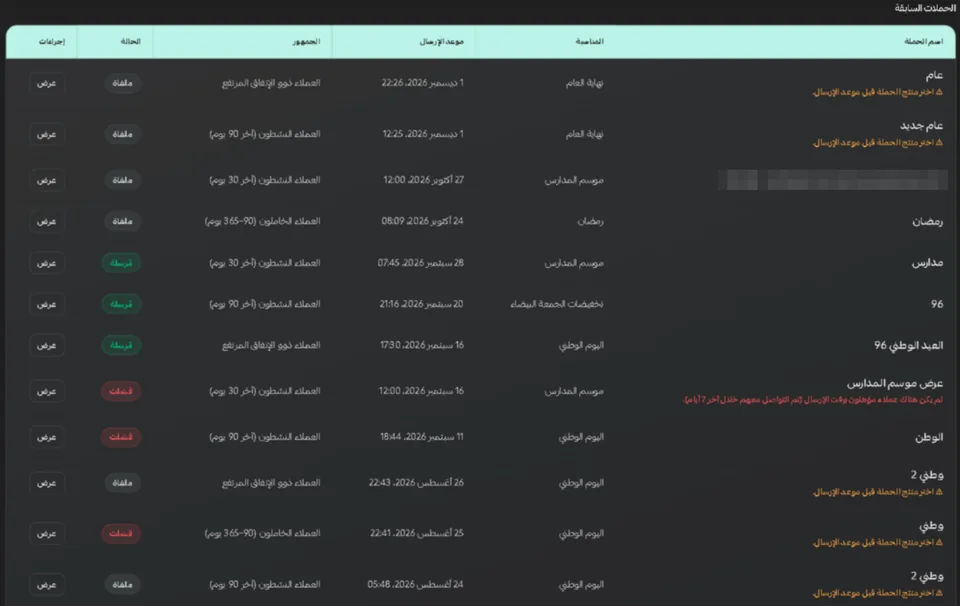960x606 pixels.
Task: Click عرض for the campaign named 96
Action: (47, 304)
